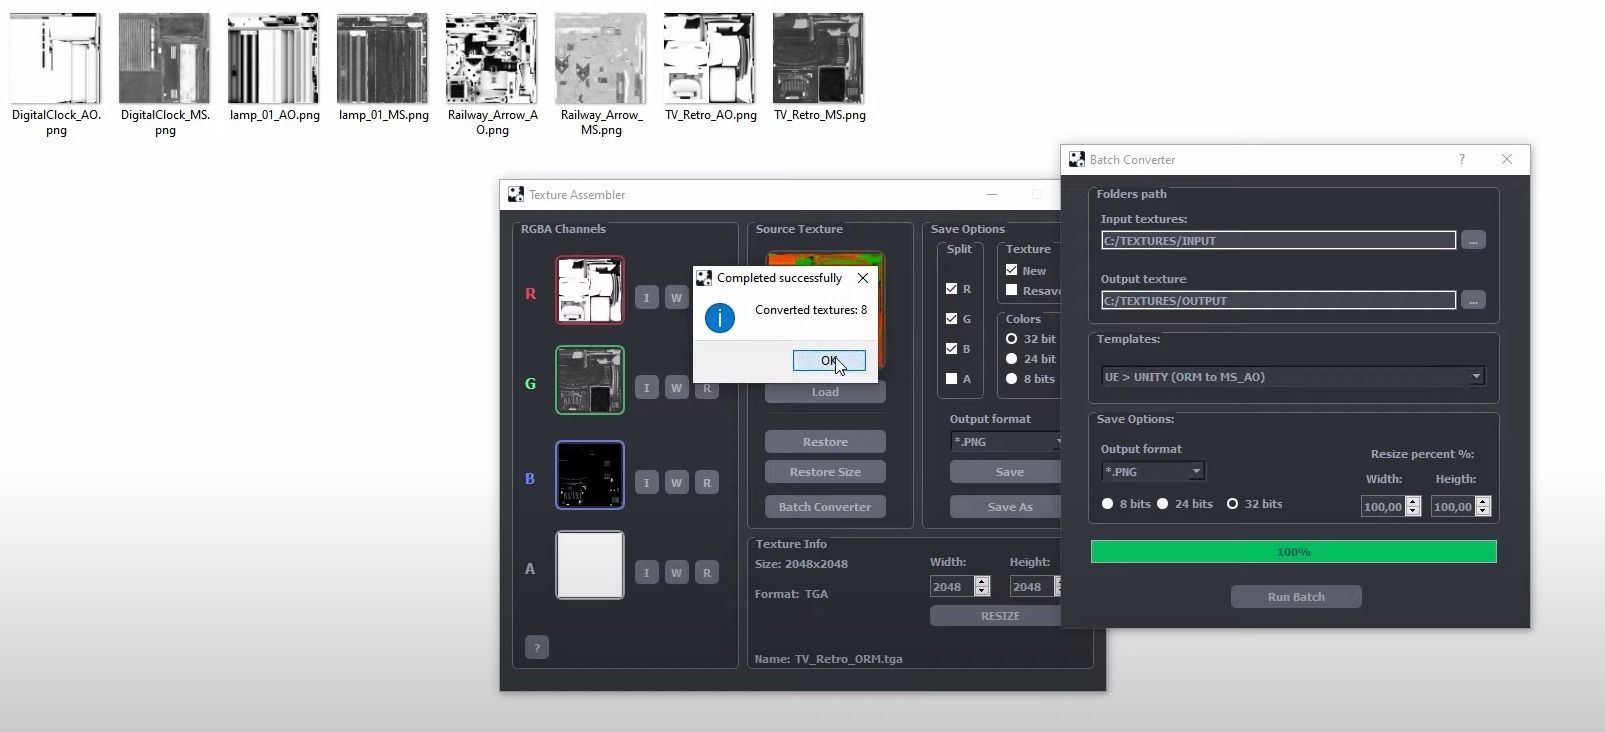Click OK in the Completed successfully dialog
The width and height of the screenshot is (1605, 732).
pyautogui.click(x=829, y=360)
